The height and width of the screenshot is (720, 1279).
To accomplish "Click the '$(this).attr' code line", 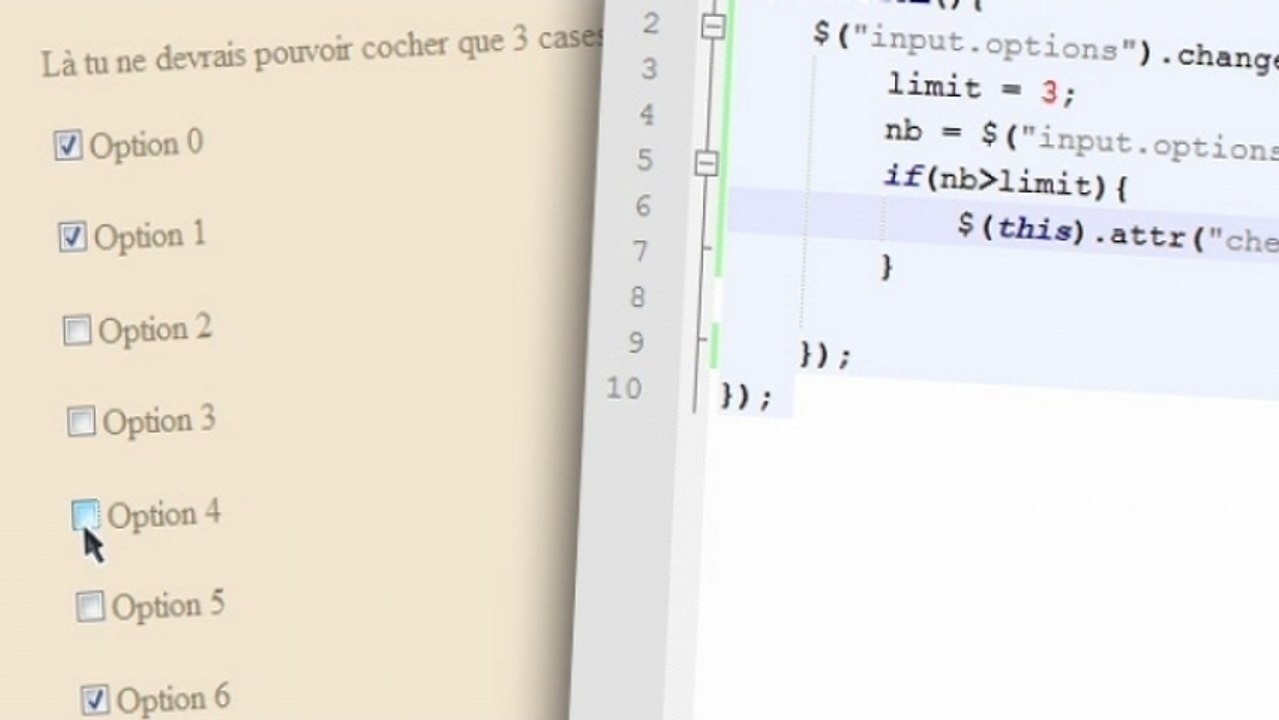I will (1117, 233).
